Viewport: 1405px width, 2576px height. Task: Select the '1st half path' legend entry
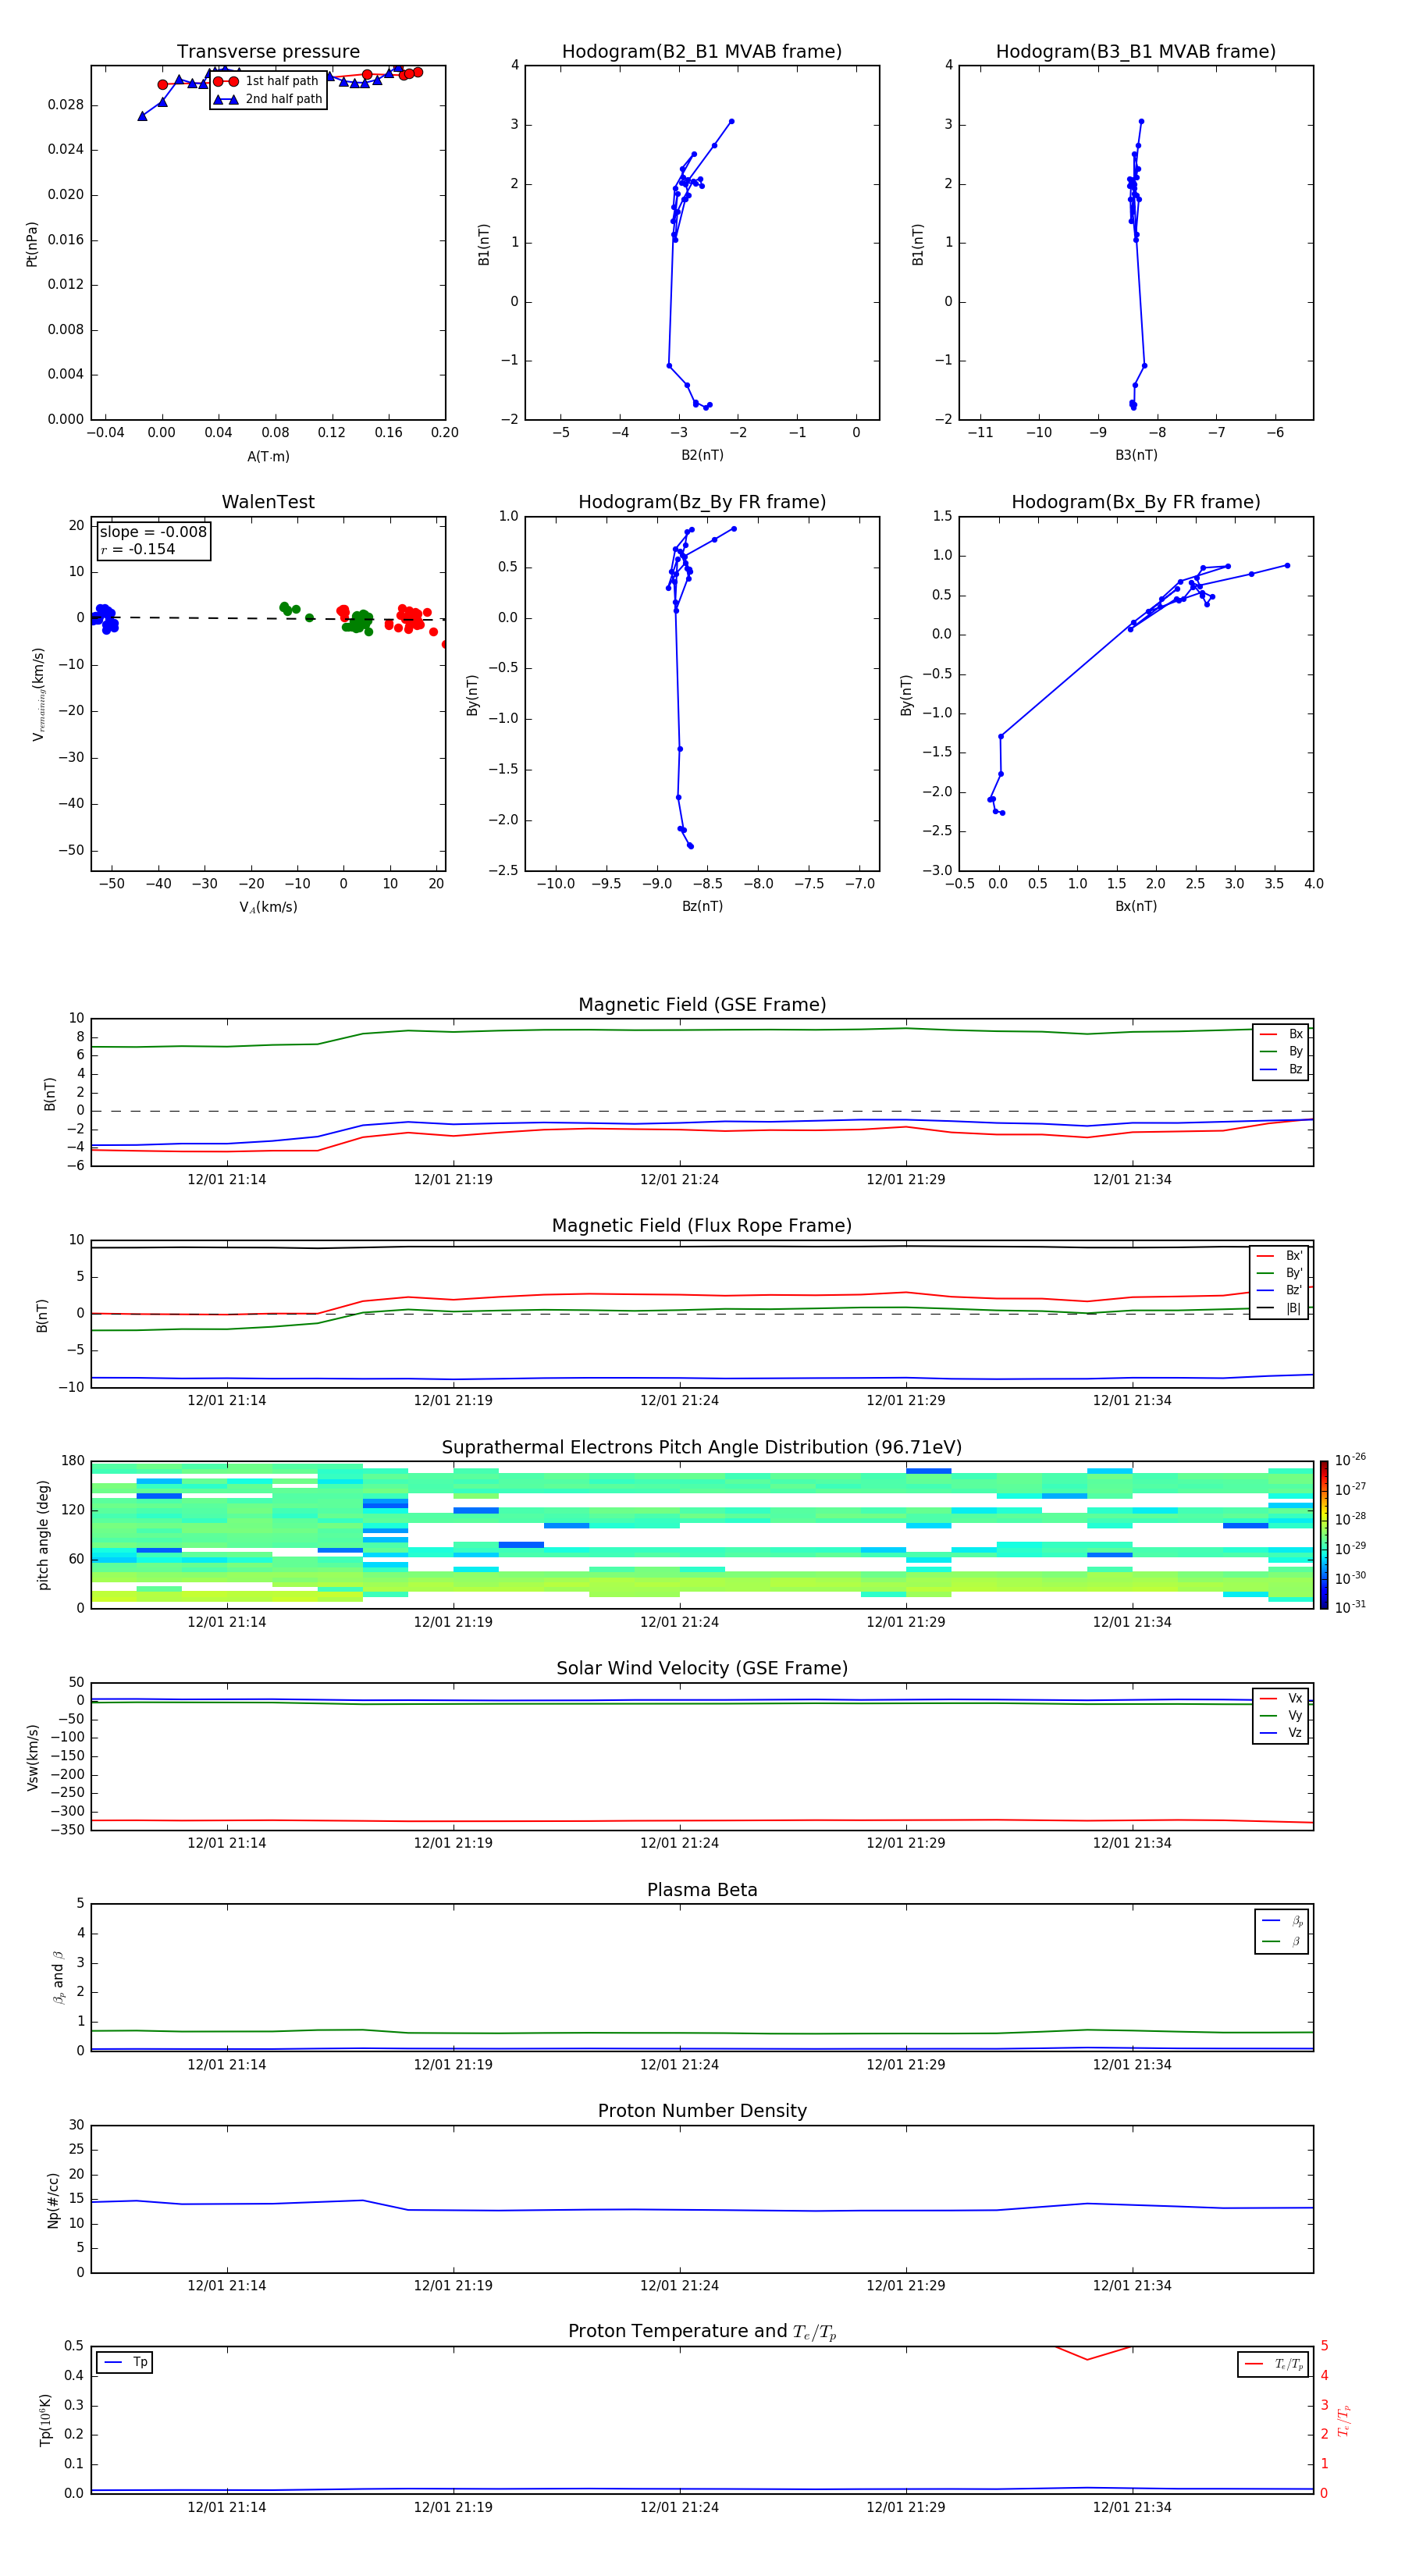coord(266,81)
